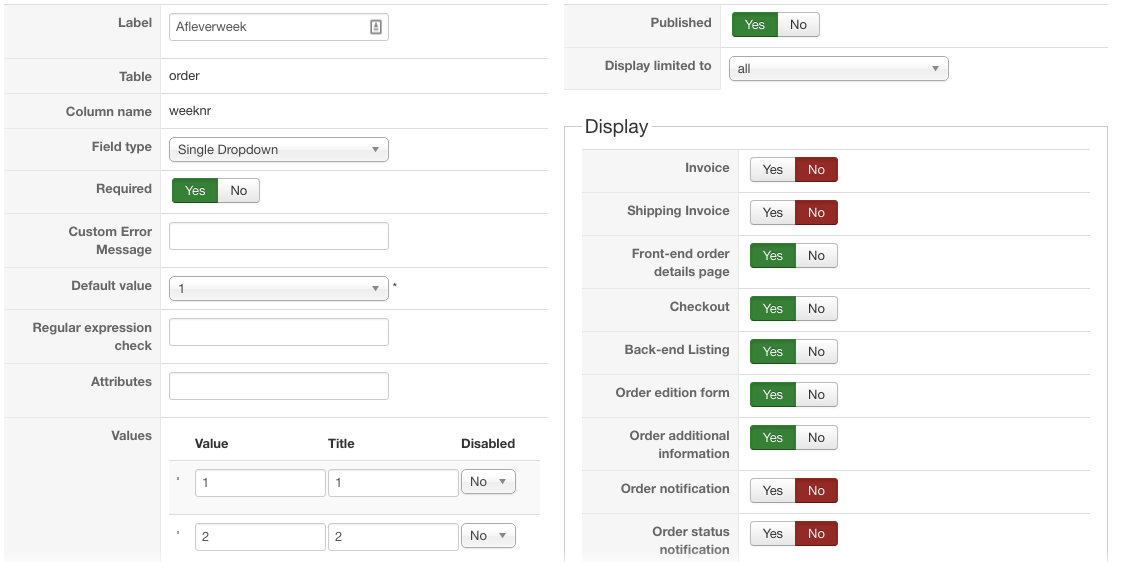The height and width of the screenshot is (562, 1128).
Task: Edit the Title field of the first value
Action: tap(393, 483)
